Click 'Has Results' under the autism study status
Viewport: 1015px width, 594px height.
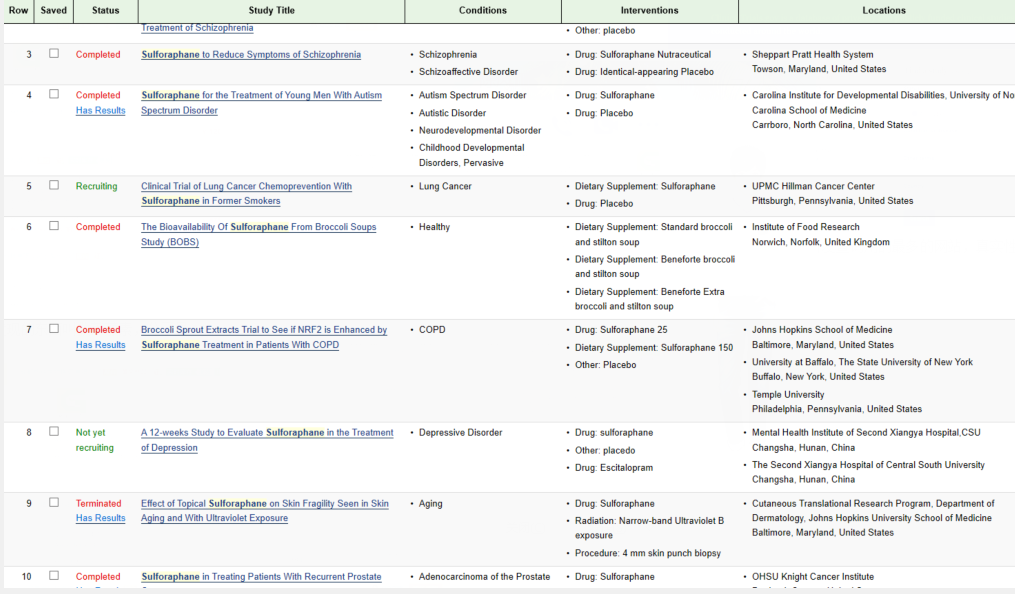(101, 111)
